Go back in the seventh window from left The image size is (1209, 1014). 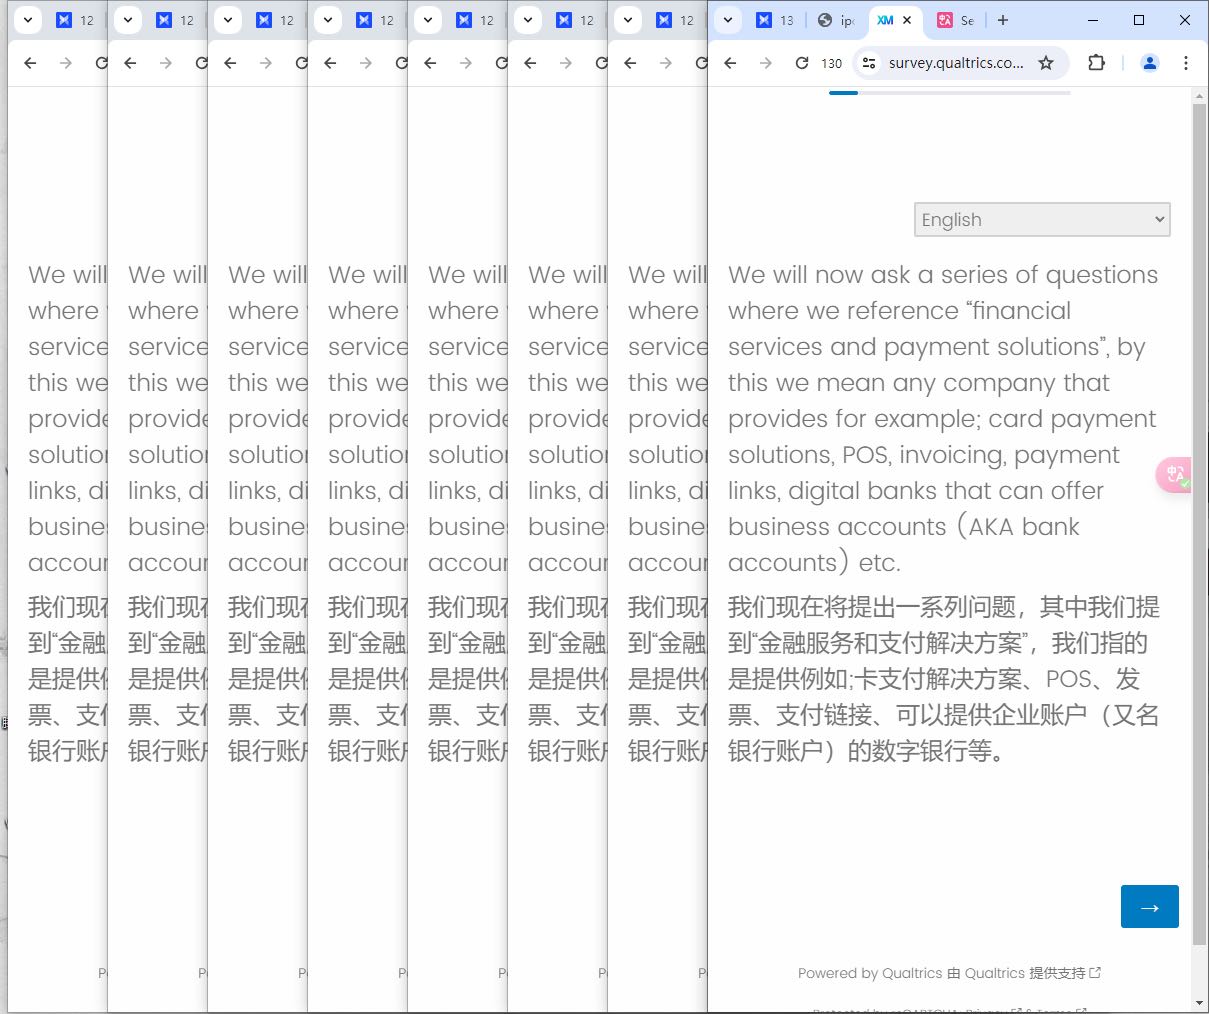coord(630,63)
